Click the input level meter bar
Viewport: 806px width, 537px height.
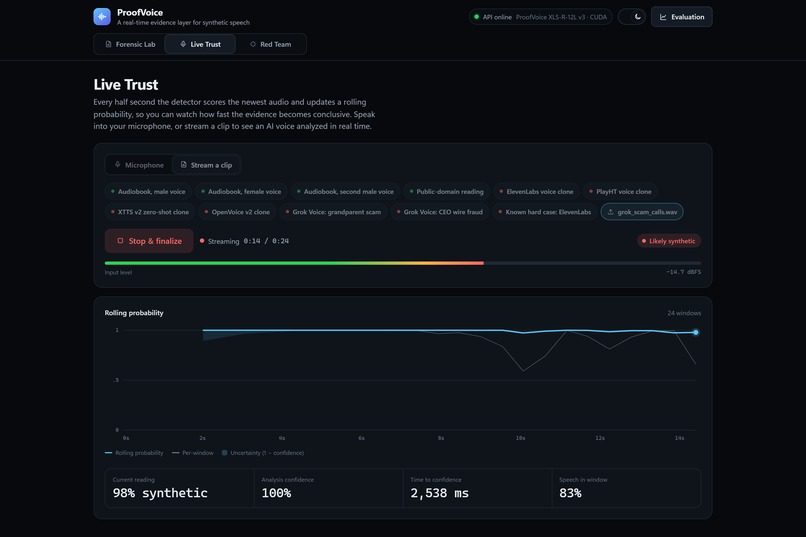402,263
